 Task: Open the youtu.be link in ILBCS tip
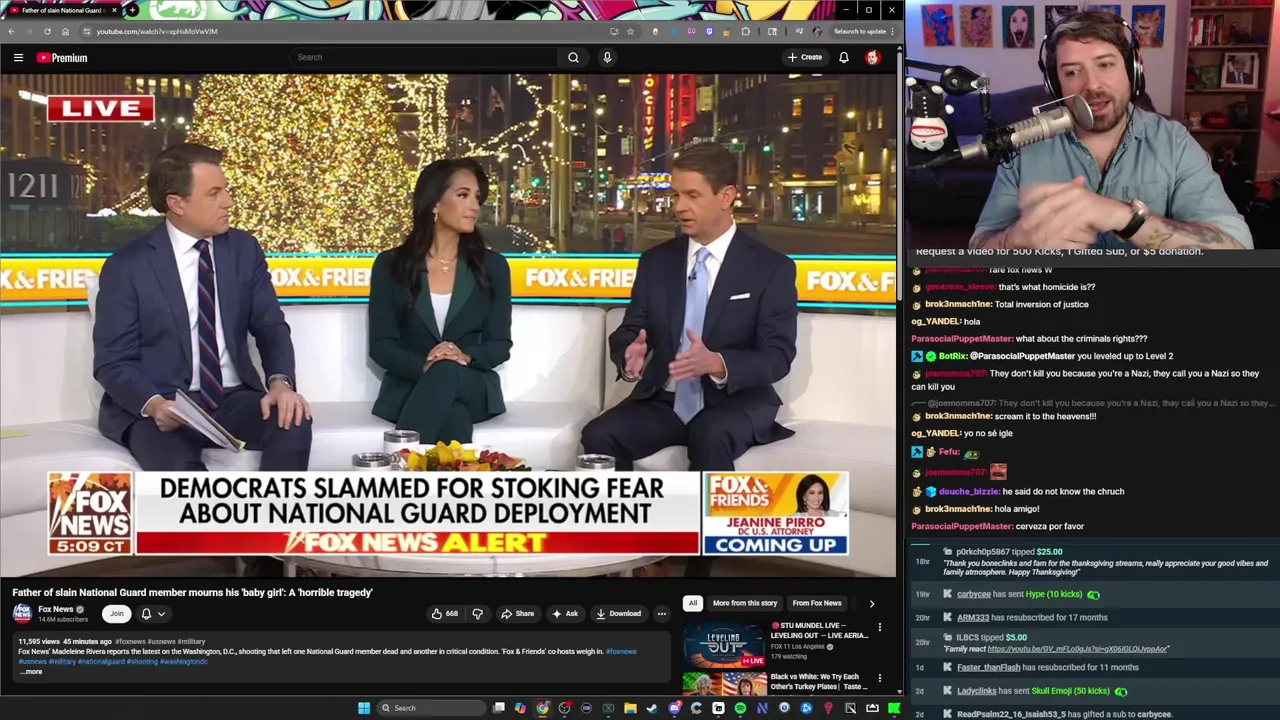click(x=1078, y=649)
